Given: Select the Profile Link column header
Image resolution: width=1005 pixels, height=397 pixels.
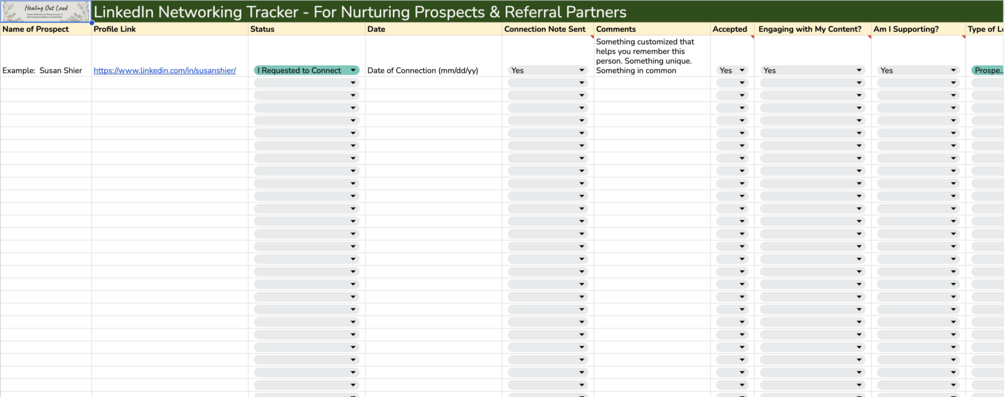Looking at the screenshot, I should pos(170,29).
